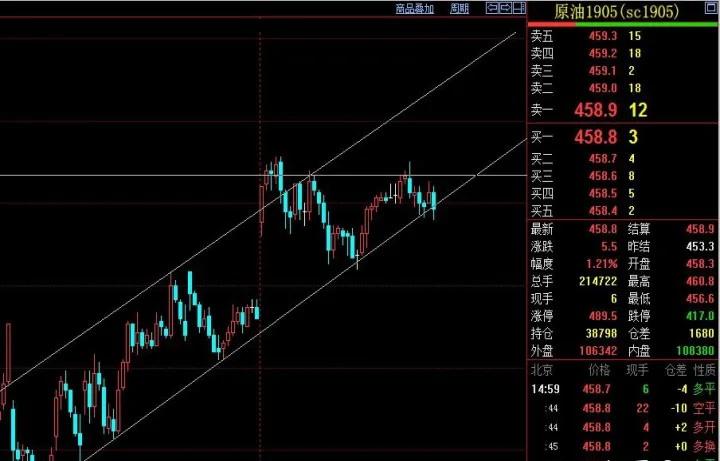Click the 昨结 previous settlement 453.3
The width and height of the screenshot is (720, 461).
point(700,247)
